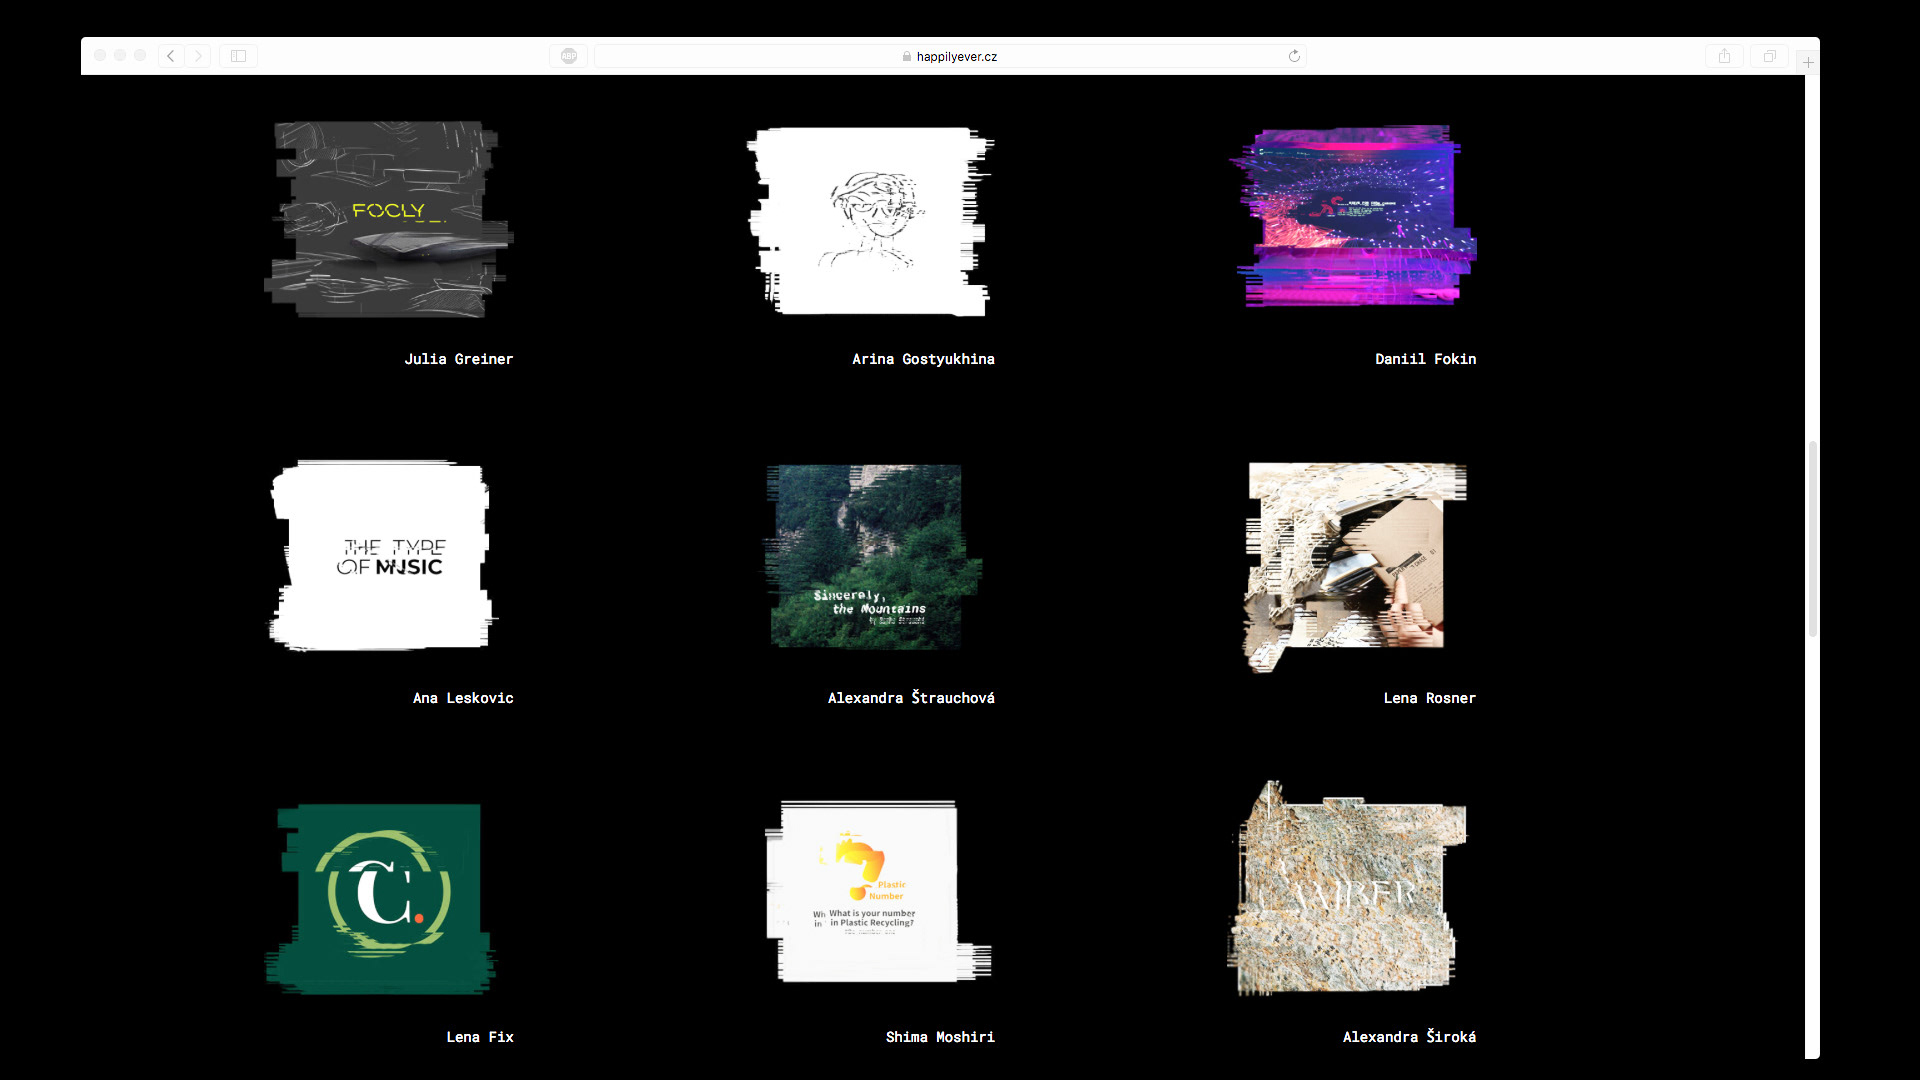Open Sincerely, the Mountains project thumbnail
This screenshot has height=1080, width=1920.
868,556
